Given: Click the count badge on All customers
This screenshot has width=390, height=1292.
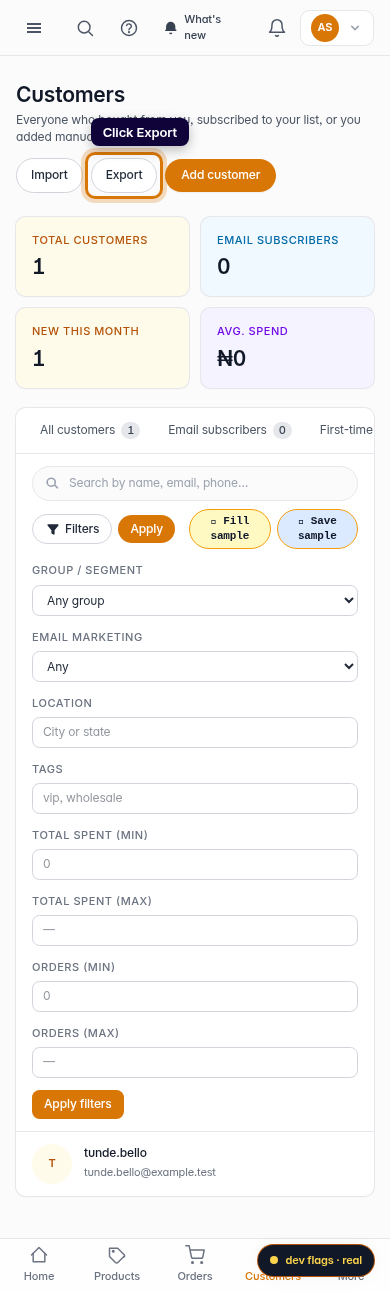Looking at the screenshot, I should coord(130,430).
